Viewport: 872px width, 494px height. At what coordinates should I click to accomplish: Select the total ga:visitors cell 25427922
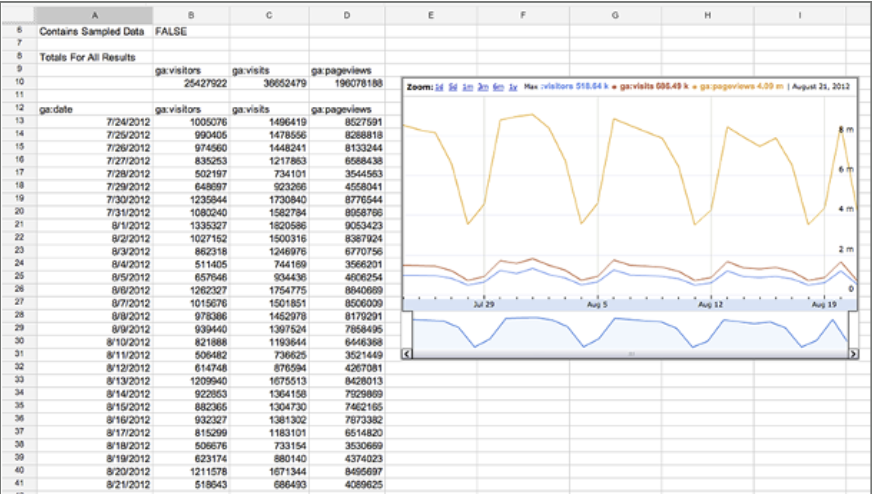pyautogui.click(x=191, y=83)
